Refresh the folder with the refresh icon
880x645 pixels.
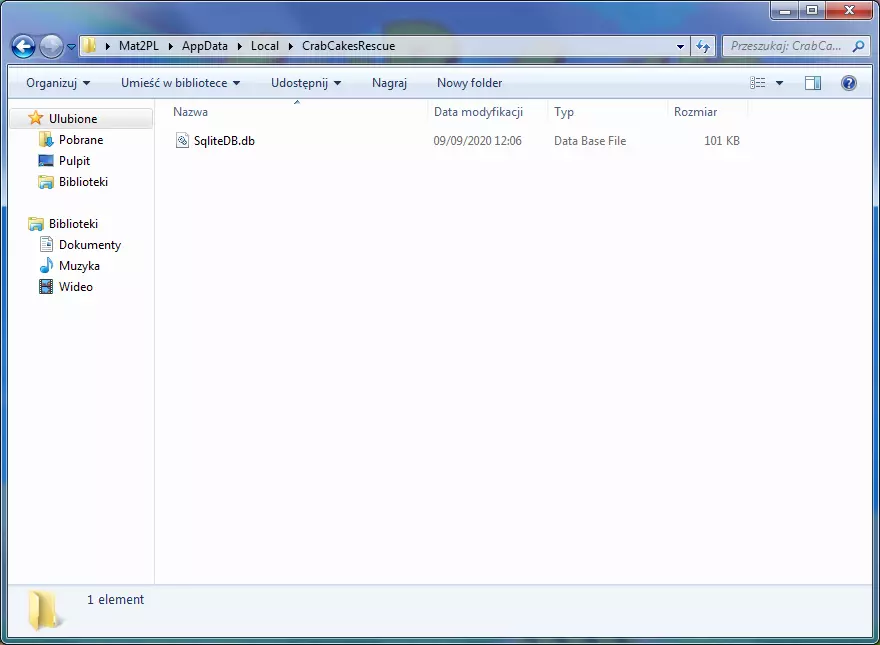703,47
